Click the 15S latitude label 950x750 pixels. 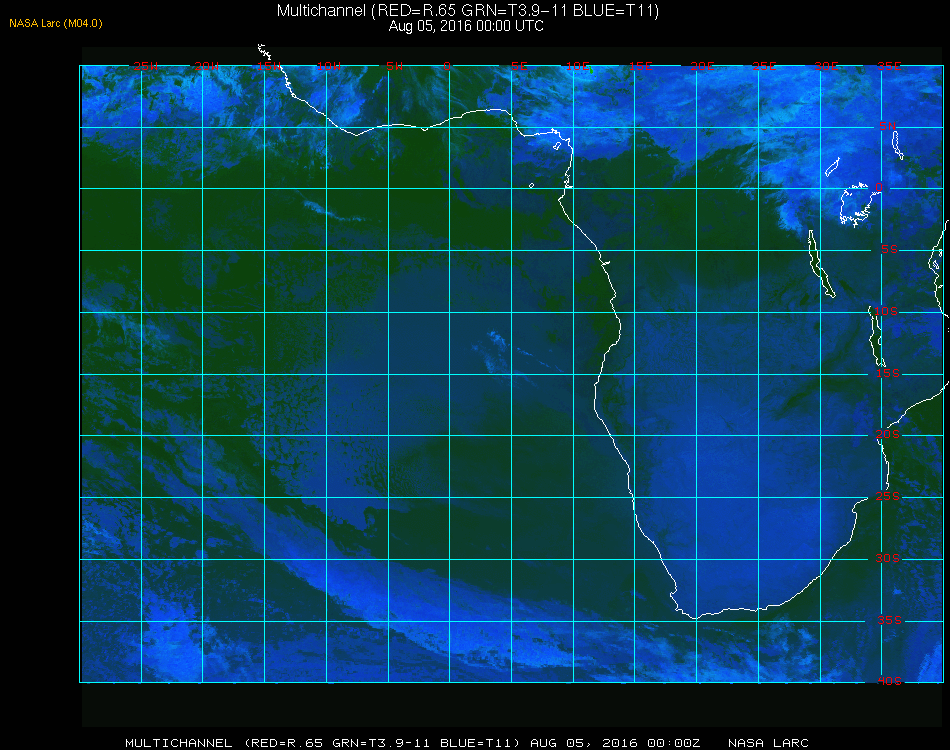click(x=888, y=373)
